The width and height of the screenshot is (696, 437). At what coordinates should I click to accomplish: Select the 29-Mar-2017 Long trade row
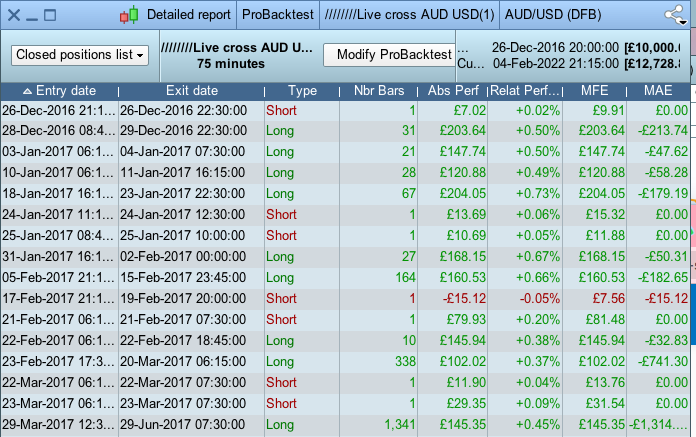tap(300, 426)
